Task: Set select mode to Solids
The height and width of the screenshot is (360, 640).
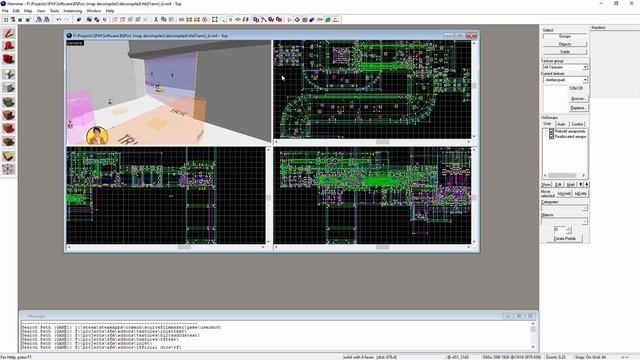Action: point(565,52)
